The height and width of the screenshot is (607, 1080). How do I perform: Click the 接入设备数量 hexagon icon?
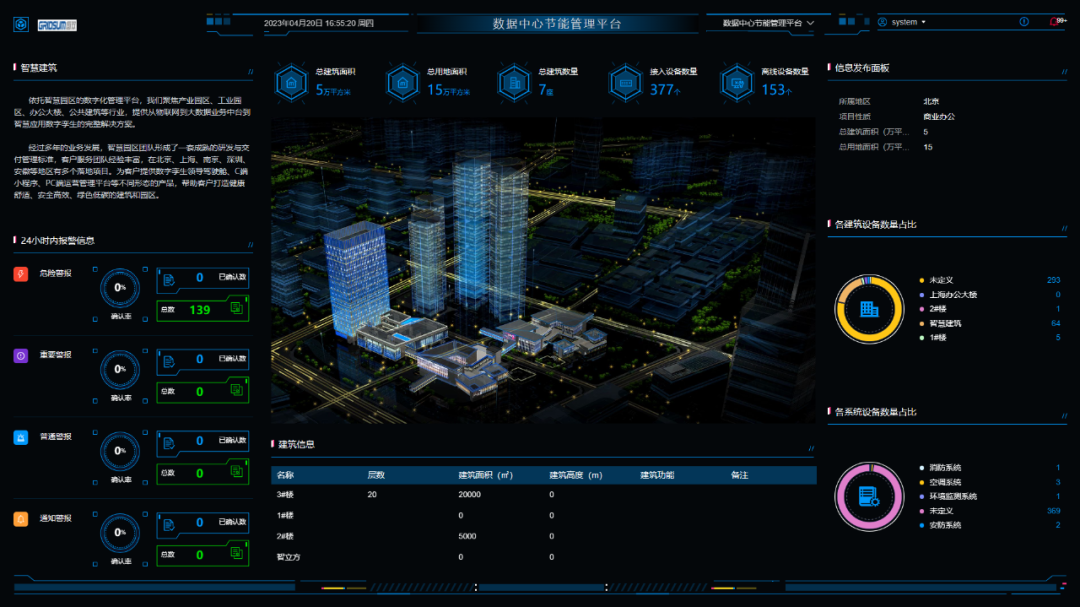click(x=625, y=83)
